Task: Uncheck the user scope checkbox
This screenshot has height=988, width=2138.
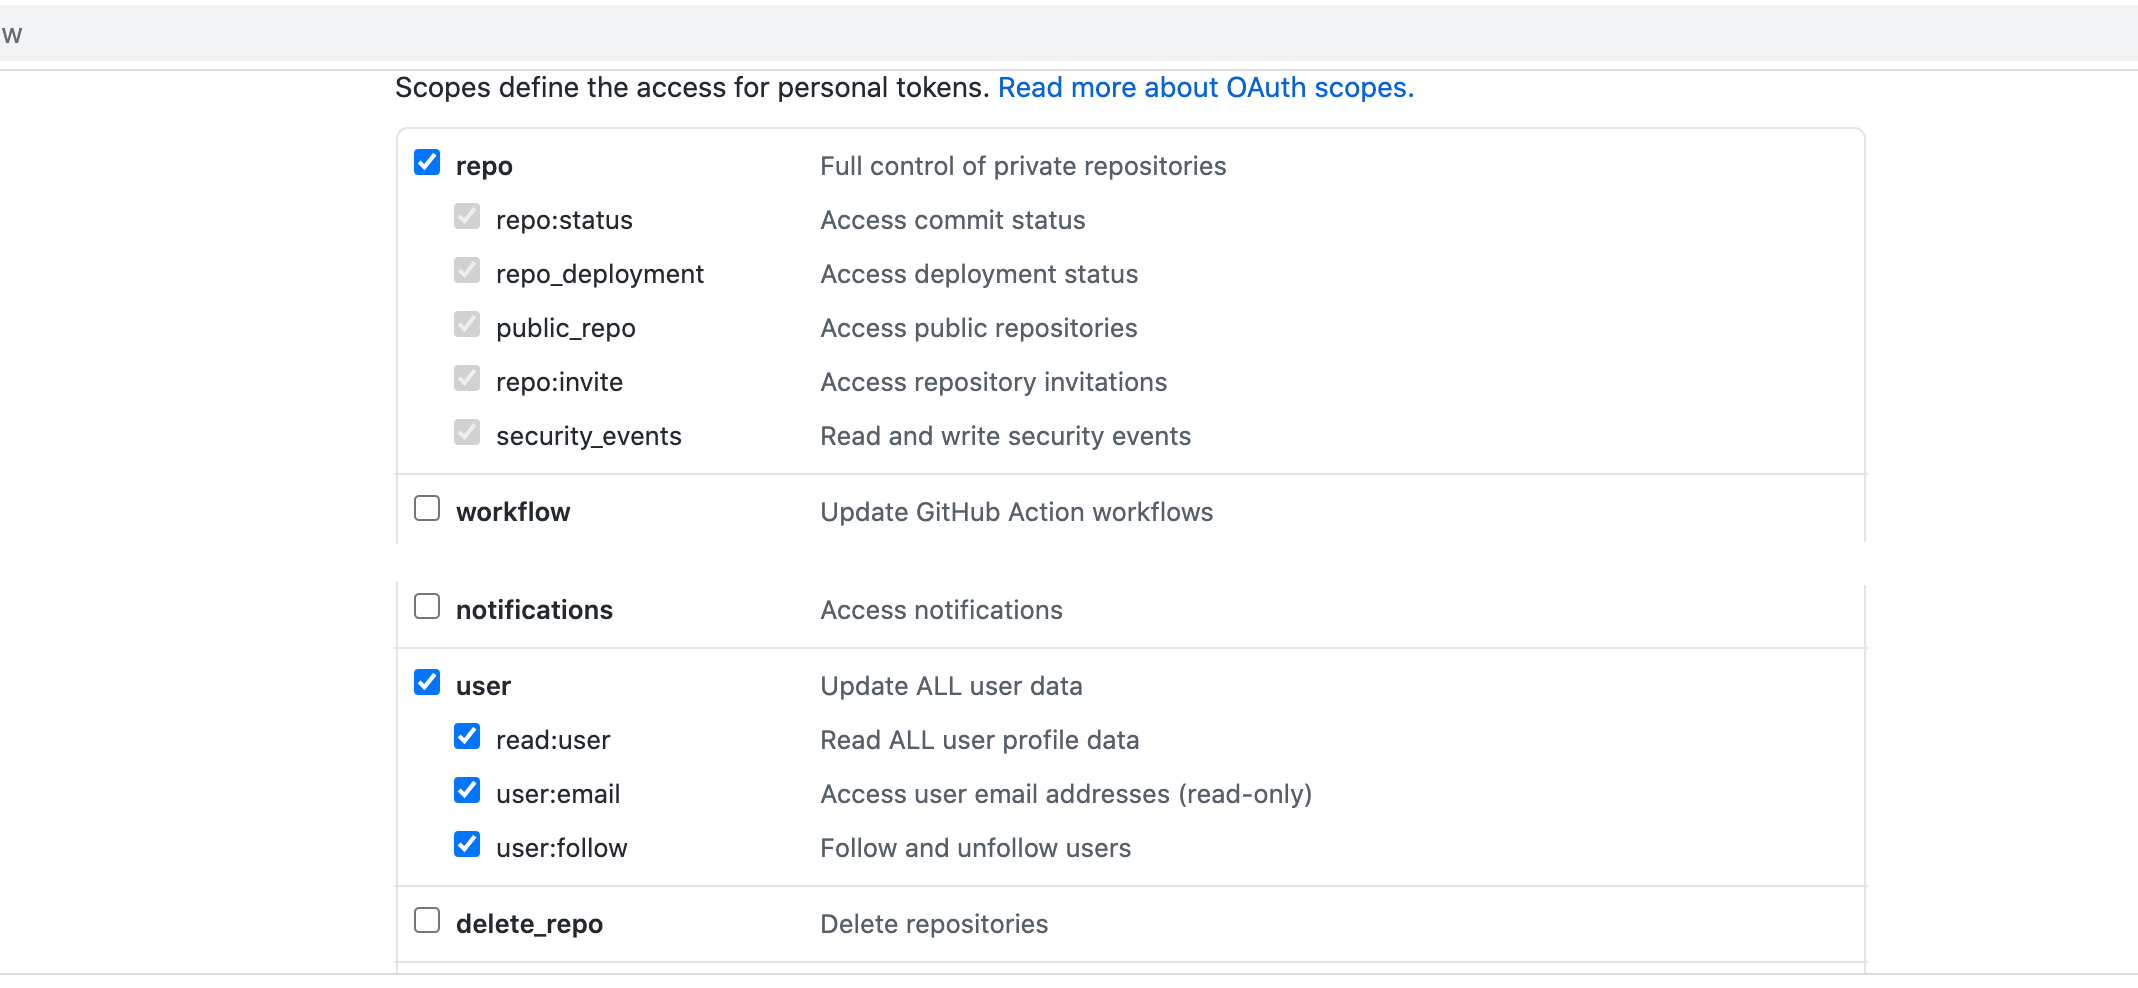Action: click(x=427, y=682)
